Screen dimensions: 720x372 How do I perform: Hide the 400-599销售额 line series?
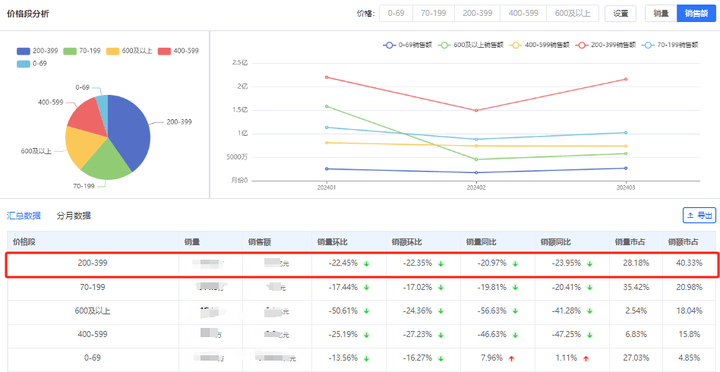coord(540,45)
